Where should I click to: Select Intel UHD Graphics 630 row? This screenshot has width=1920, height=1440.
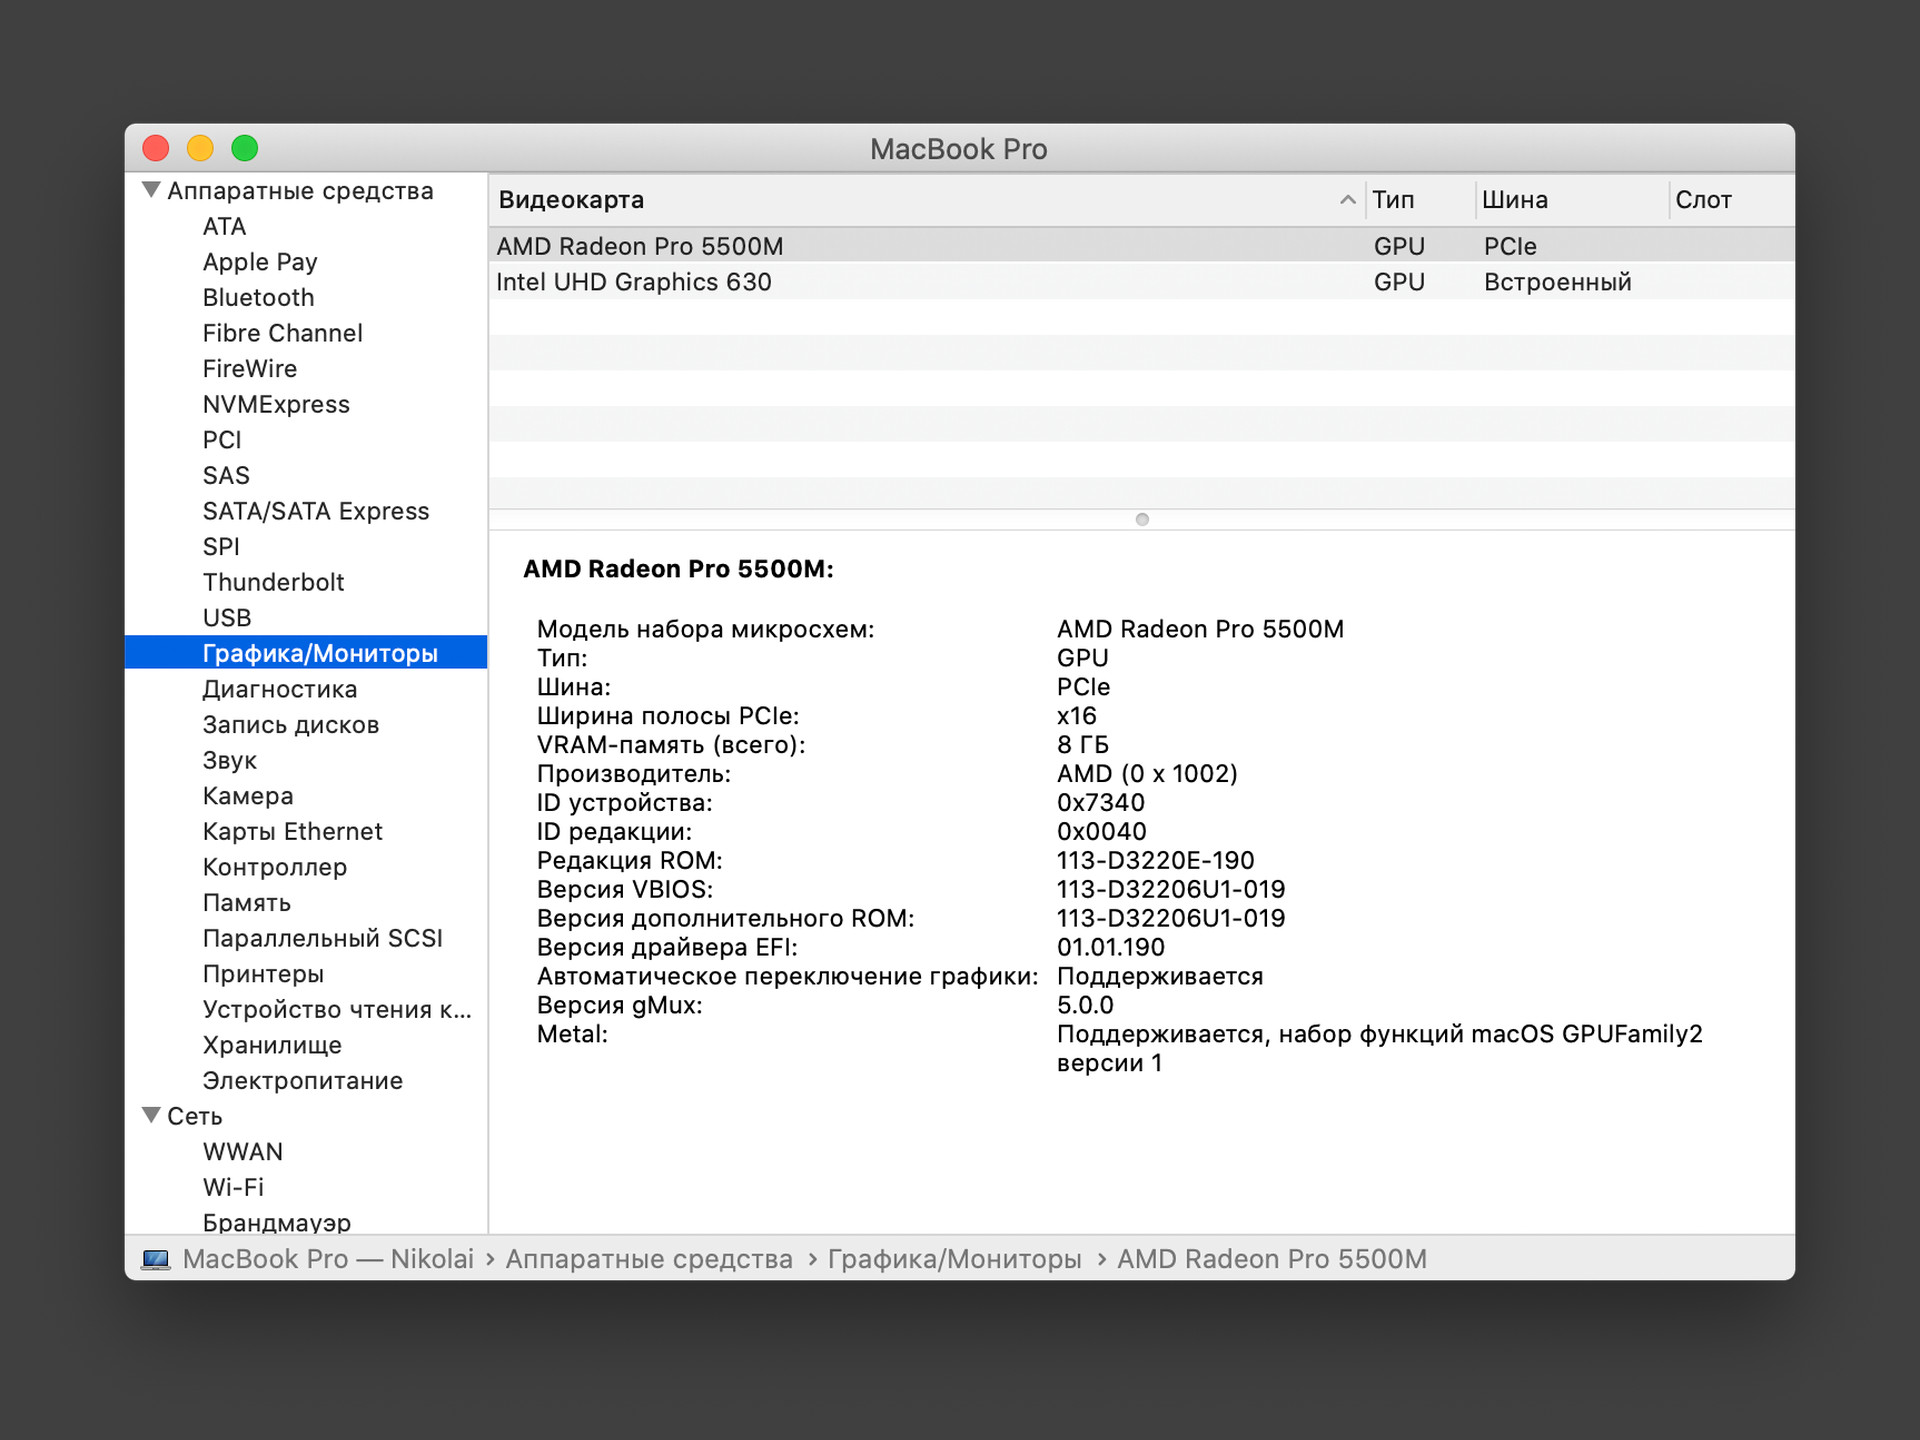[1141, 282]
